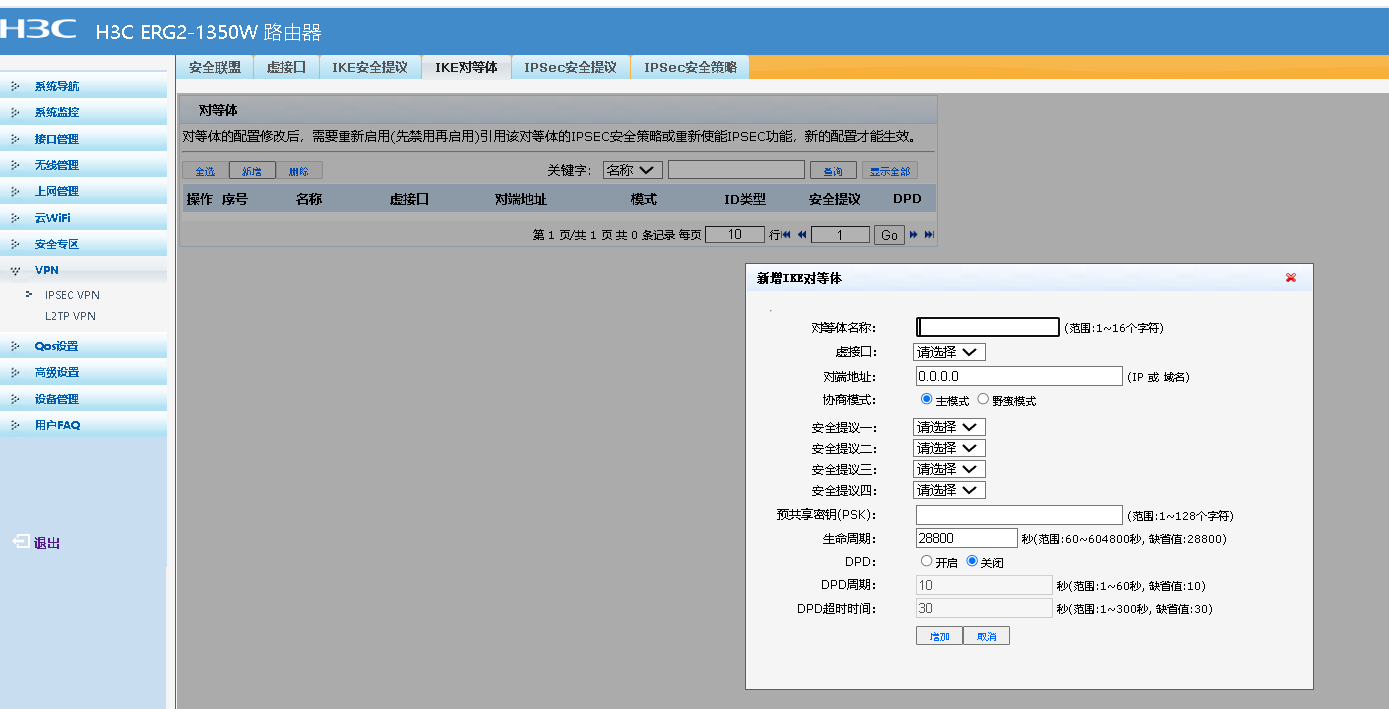Open the 安全提议二 dropdown
Image resolution: width=1389 pixels, height=709 pixels.
pos(949,448)
